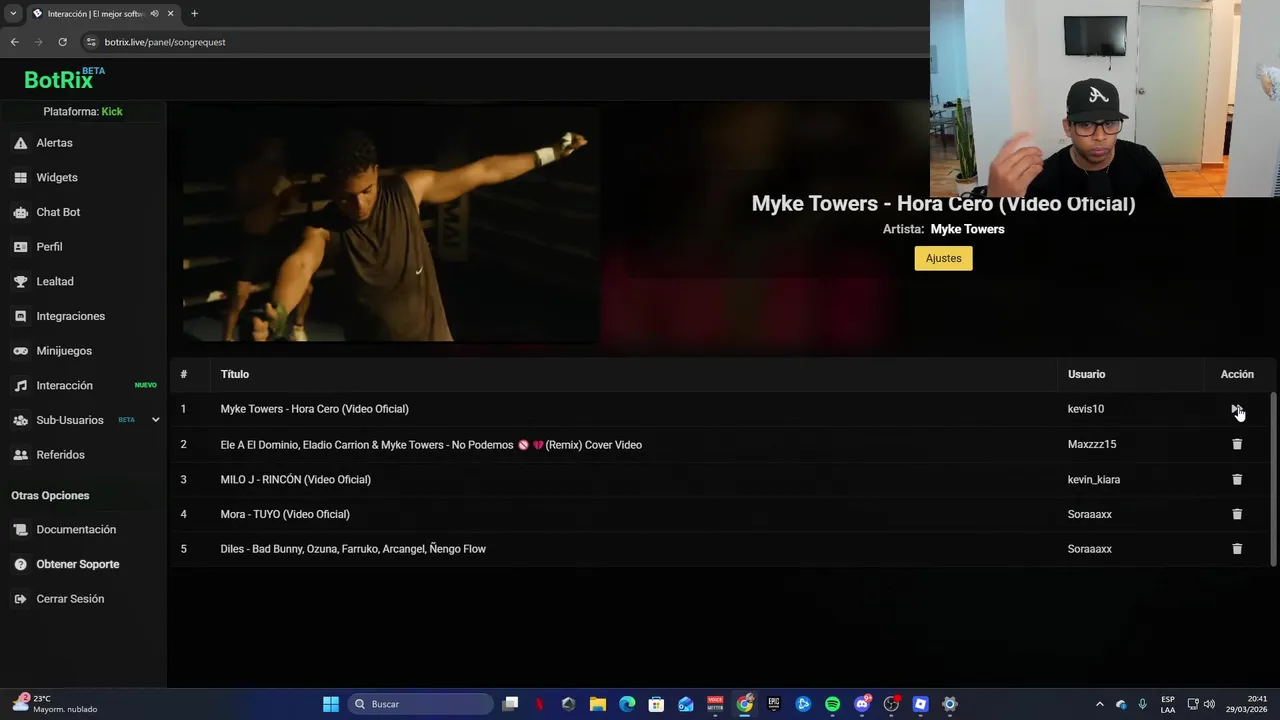The image size is (1280, 720).
Task: Click the Minijuegos gamepad icon
Action: pyautogui.click(x=20, y=351)
